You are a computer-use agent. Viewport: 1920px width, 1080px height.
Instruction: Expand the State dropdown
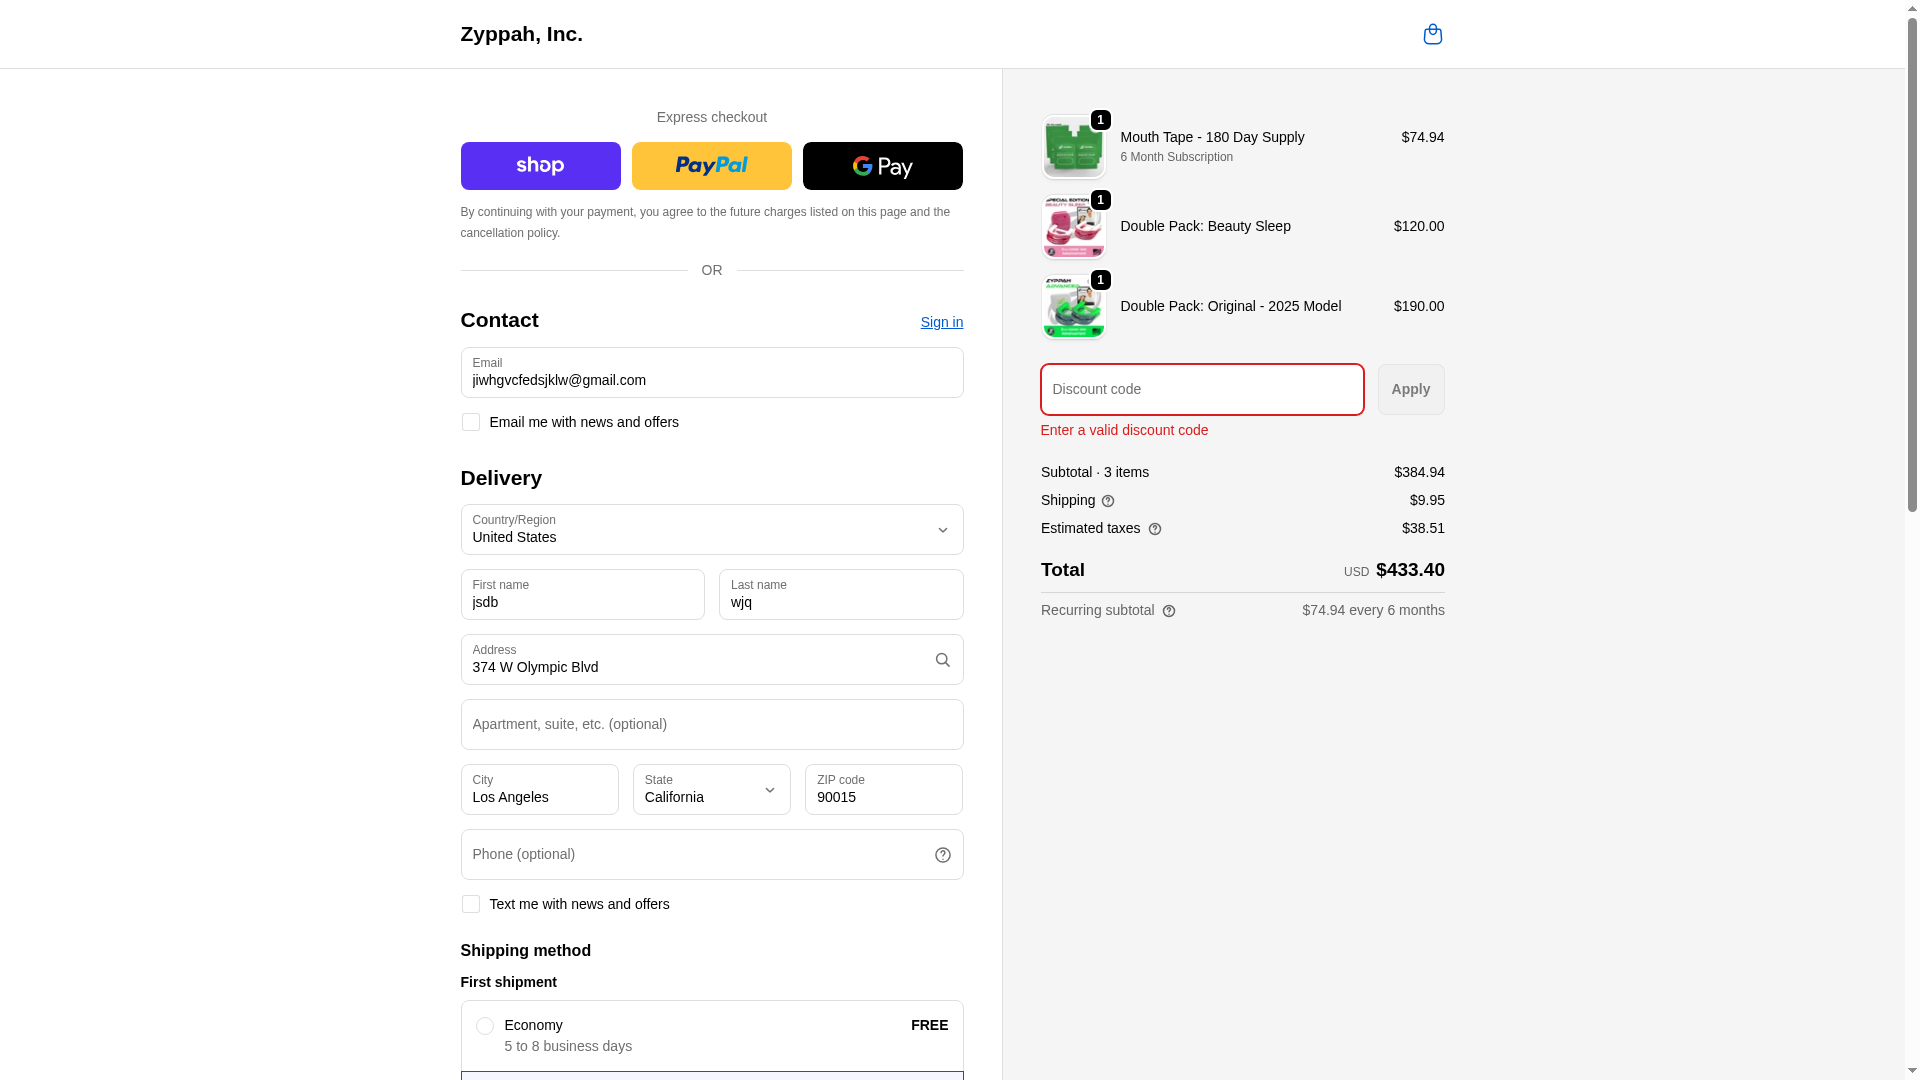pos(711,790)
